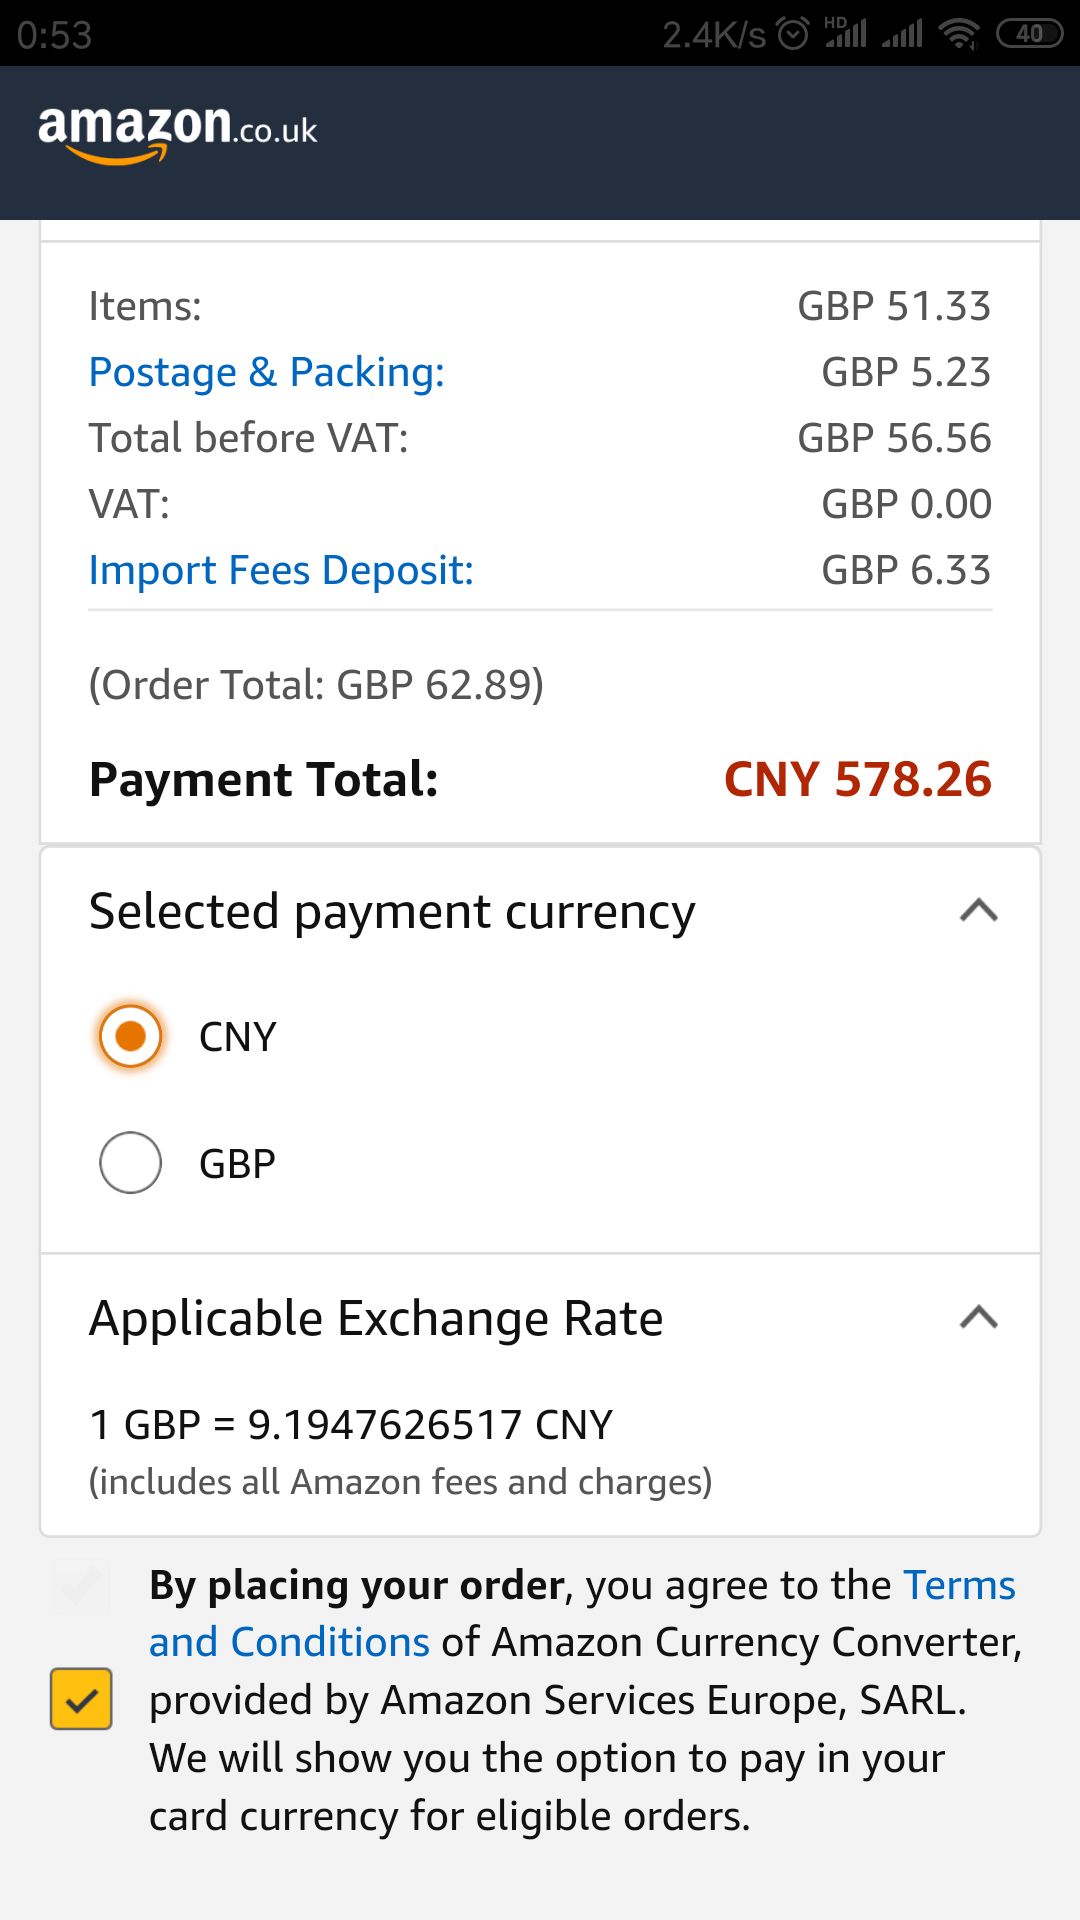1080x1920 pixels.
Task: Tap the Wi-Fi signal status icon
Action: [959, 34]
